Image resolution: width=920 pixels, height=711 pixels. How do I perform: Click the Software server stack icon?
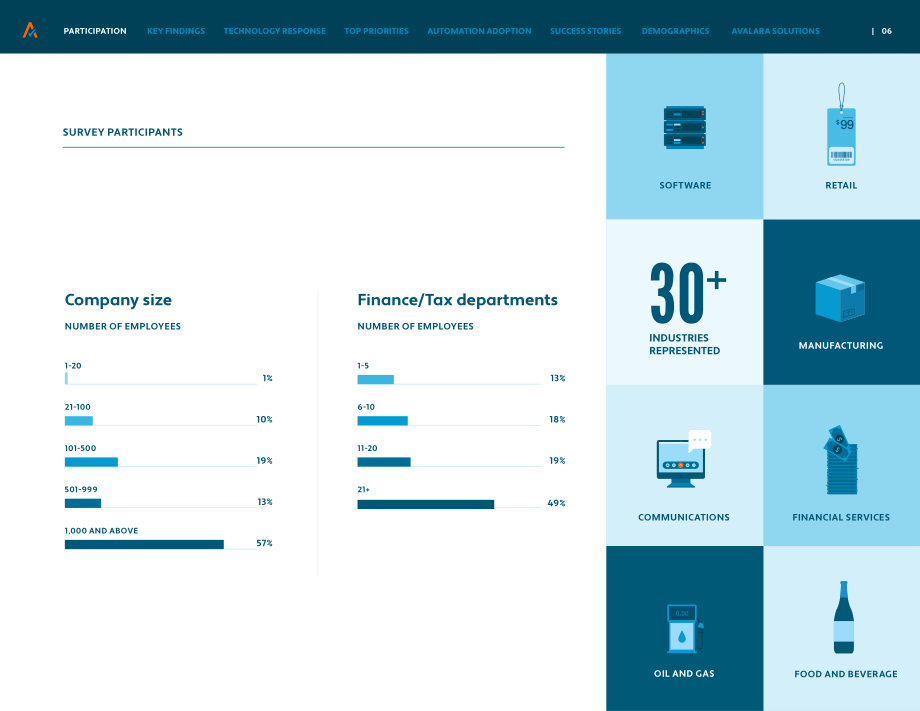685,127
